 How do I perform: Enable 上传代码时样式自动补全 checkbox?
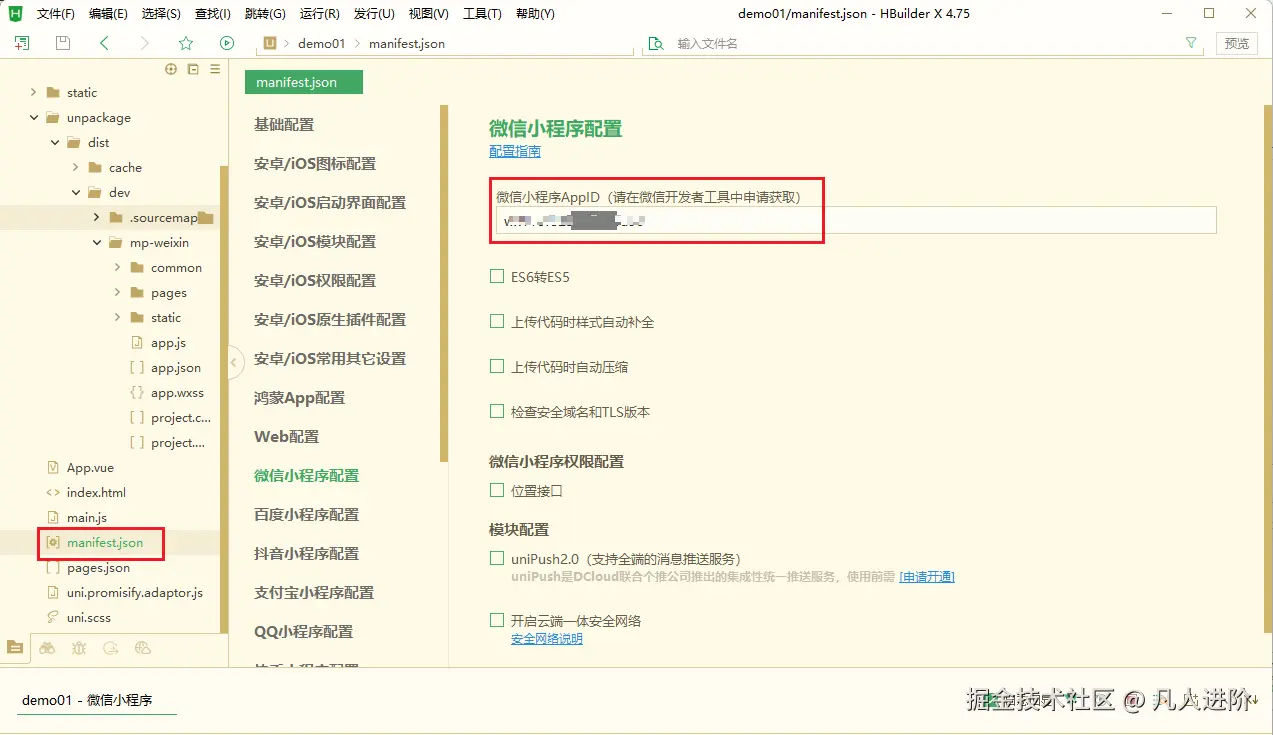point(497,321)
